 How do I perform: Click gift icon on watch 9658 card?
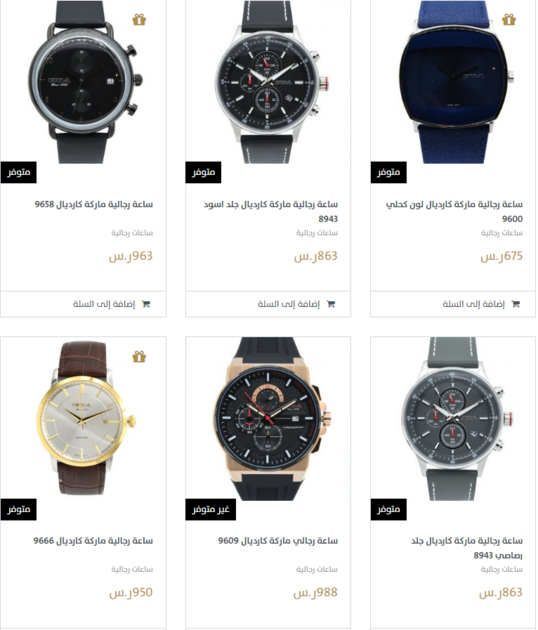tap(139, 20)
